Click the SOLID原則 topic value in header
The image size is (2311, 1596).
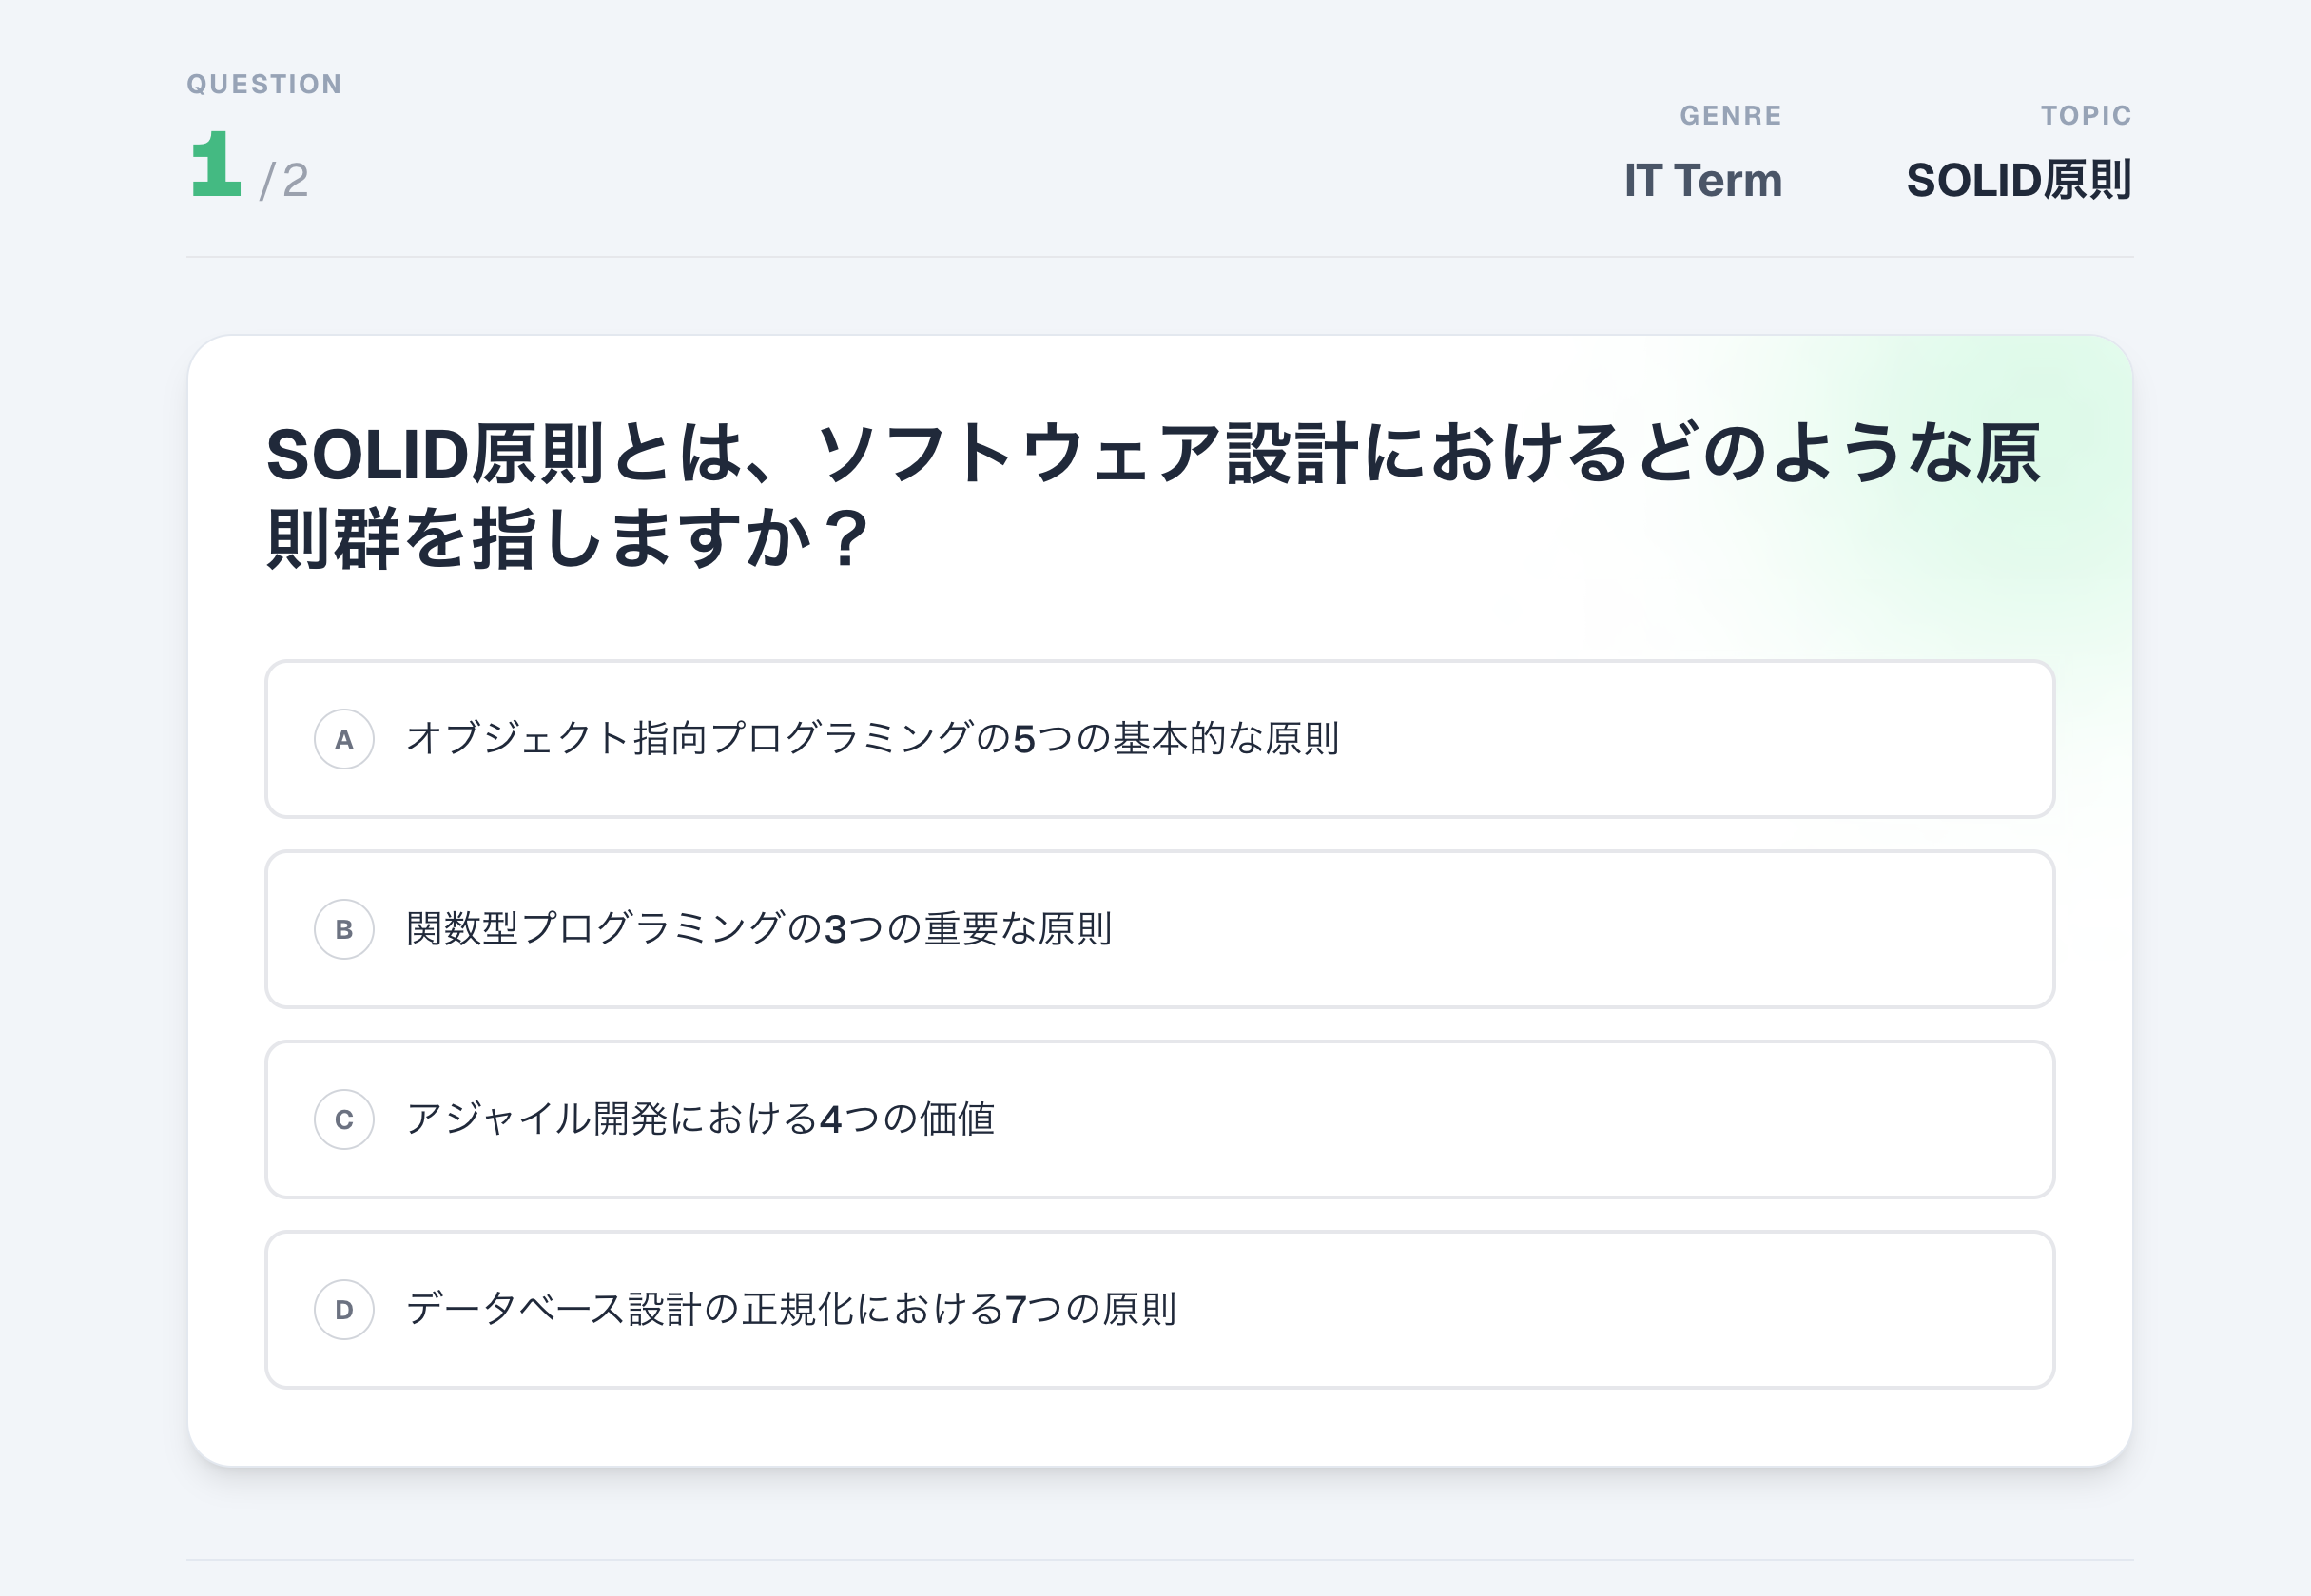(2018, 181)
